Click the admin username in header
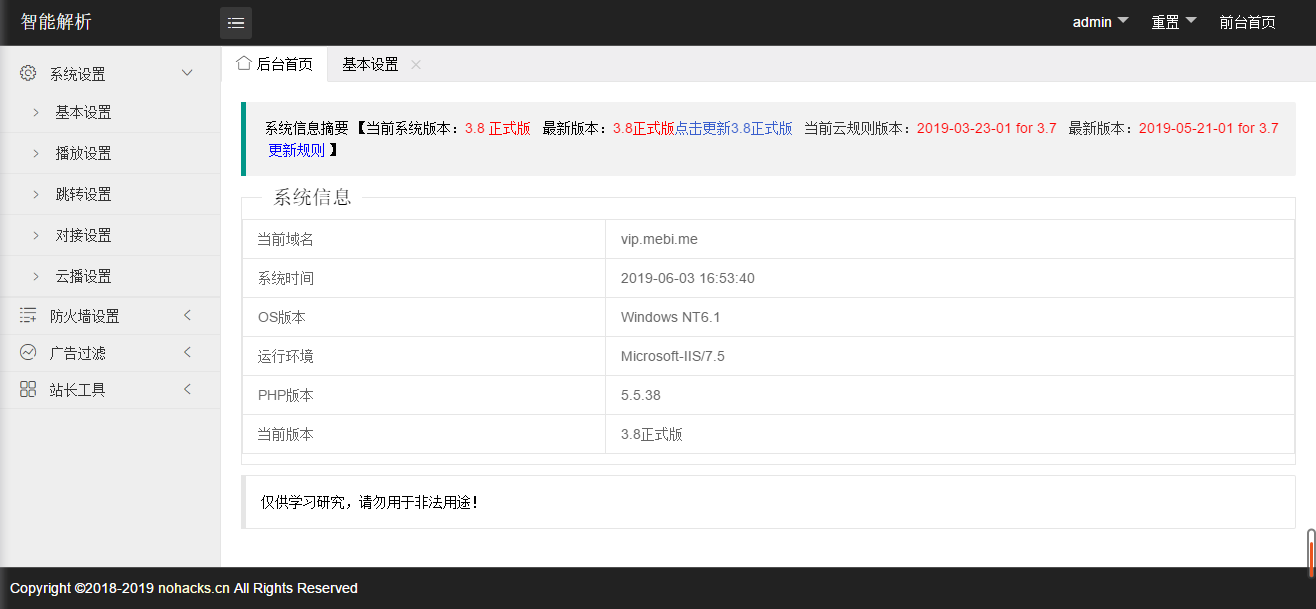The height and width of the screenshot is (609, 1316). tap(1092, 22)
